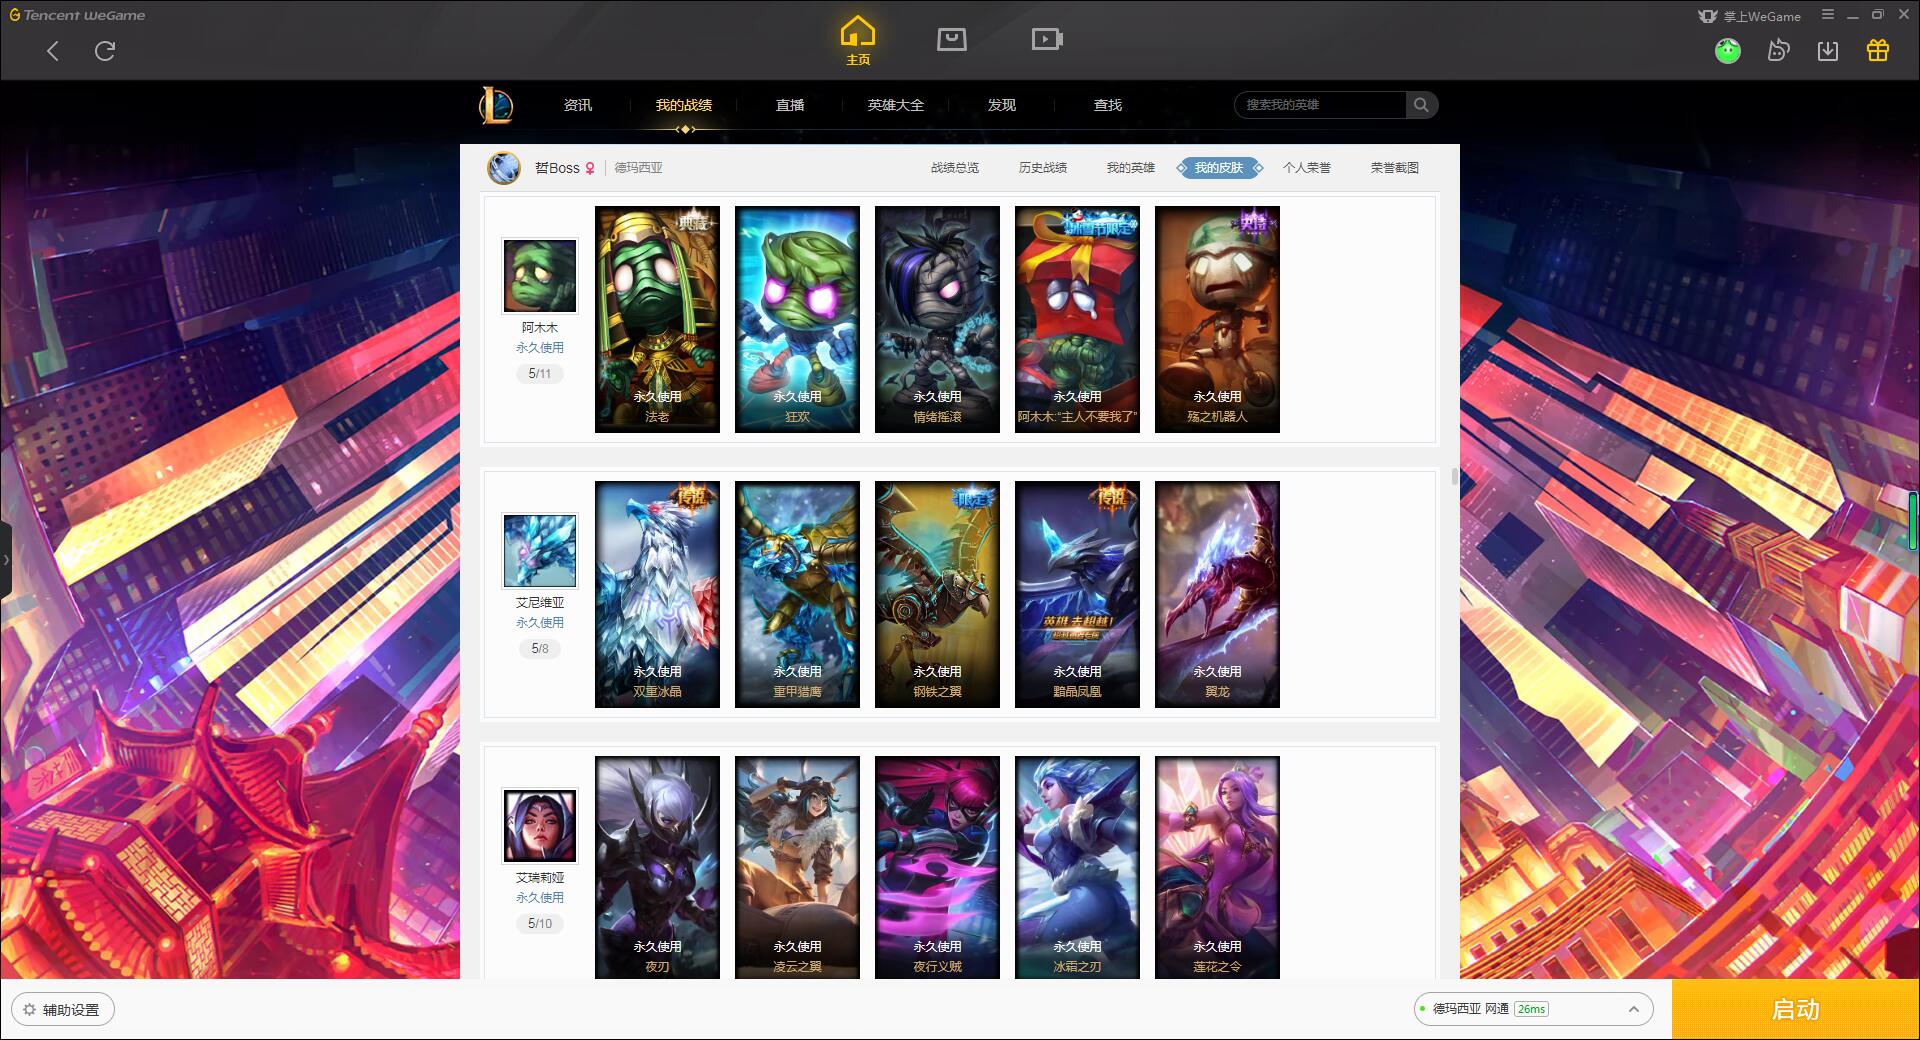Switch to 荣誉截图 sub-tab
This screenshot has height=1040, width=1920.
click(x=1395, y=168)
